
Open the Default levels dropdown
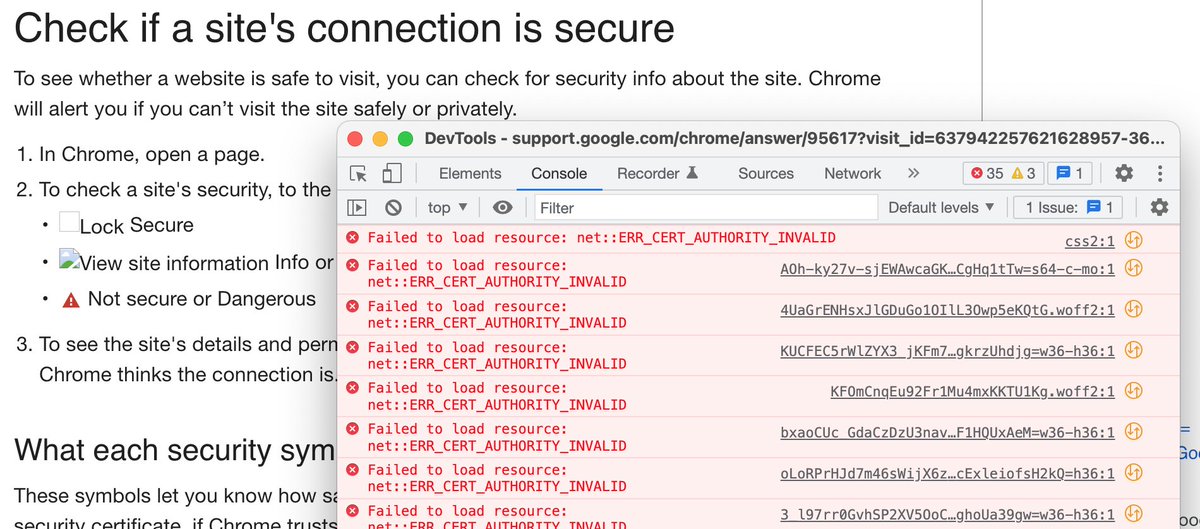point(942,207)
